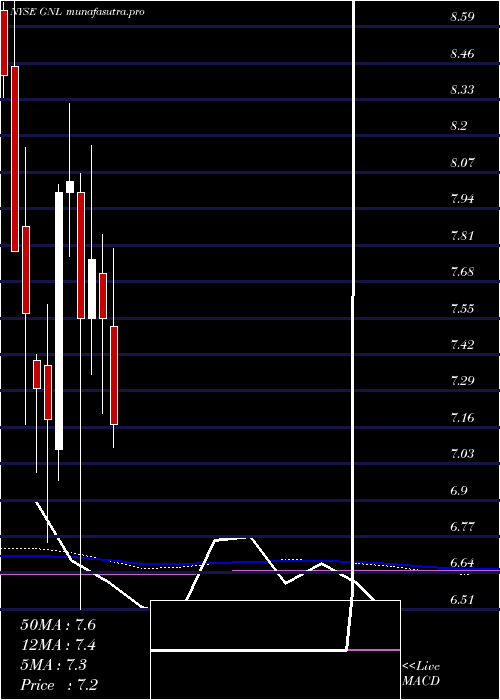
Task: Click the <<Live MACD label
Action: pyautogui.click(x=421, y=674)
